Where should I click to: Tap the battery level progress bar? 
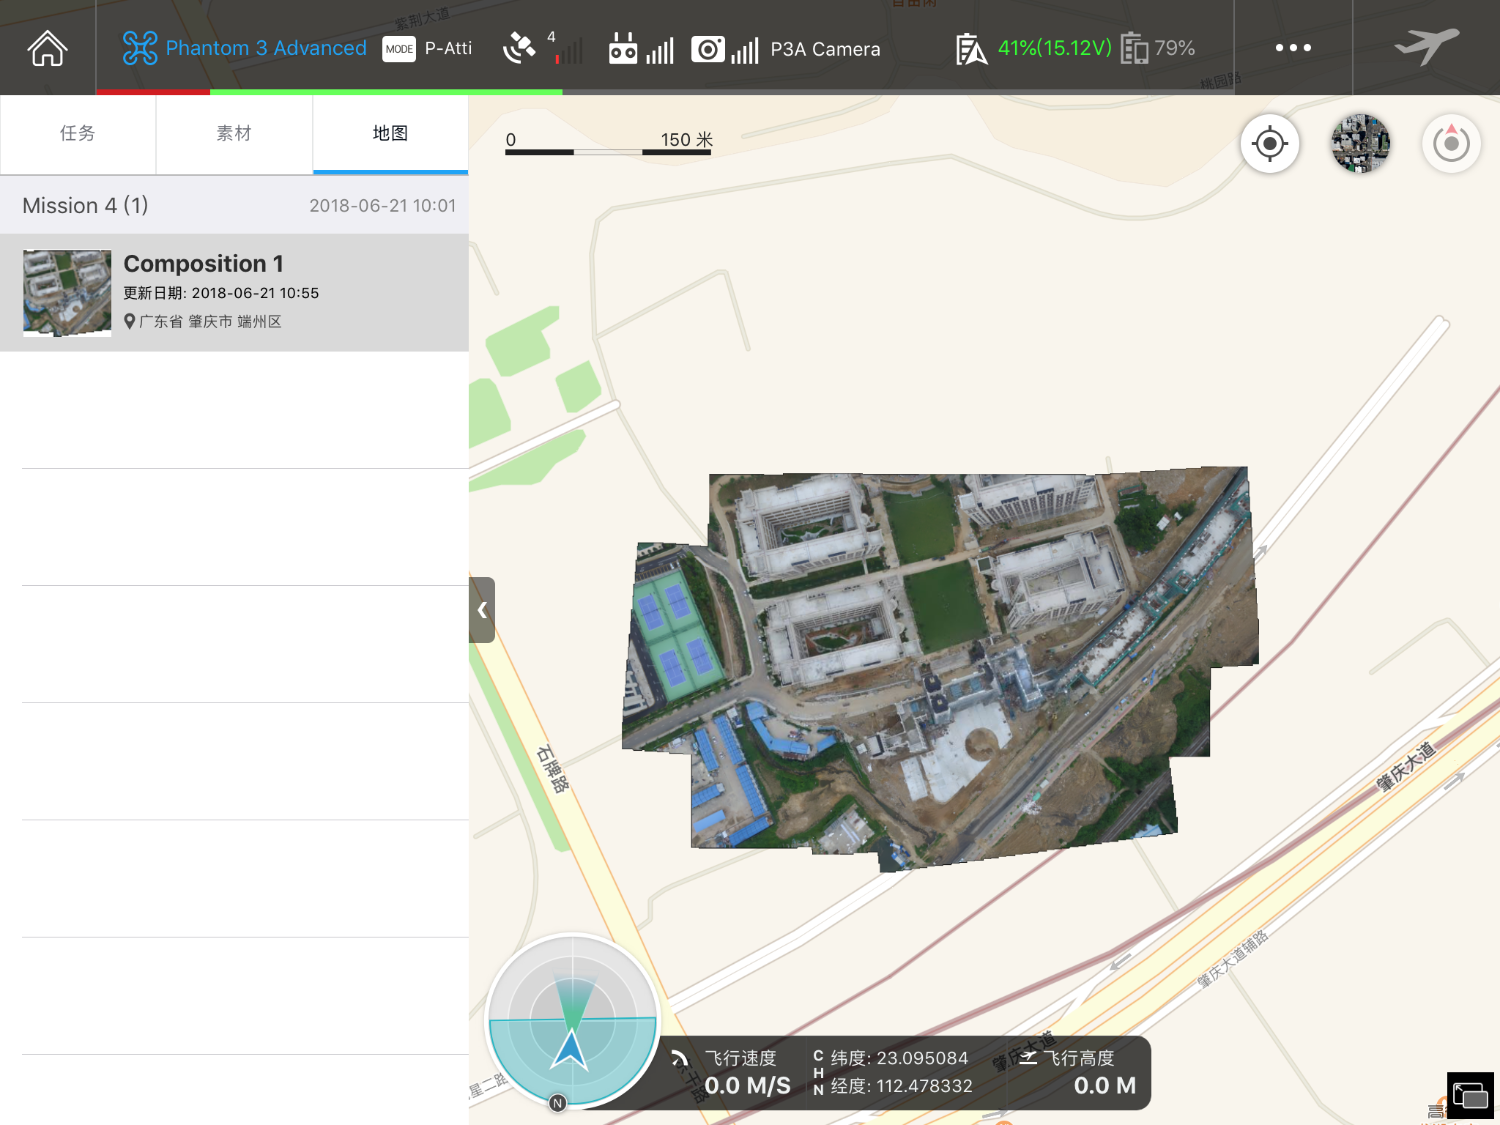(665, 92)
